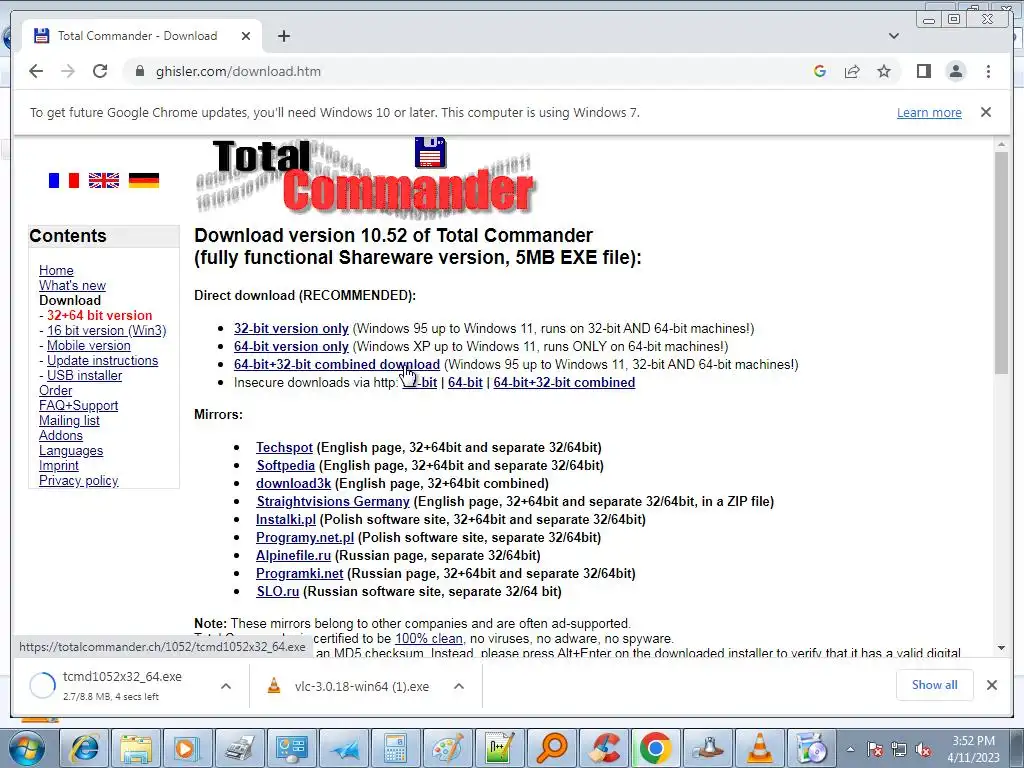
Task: Open the Straightvisions Germany mirror
Action: pyautogui.click(x=333, y=502)
